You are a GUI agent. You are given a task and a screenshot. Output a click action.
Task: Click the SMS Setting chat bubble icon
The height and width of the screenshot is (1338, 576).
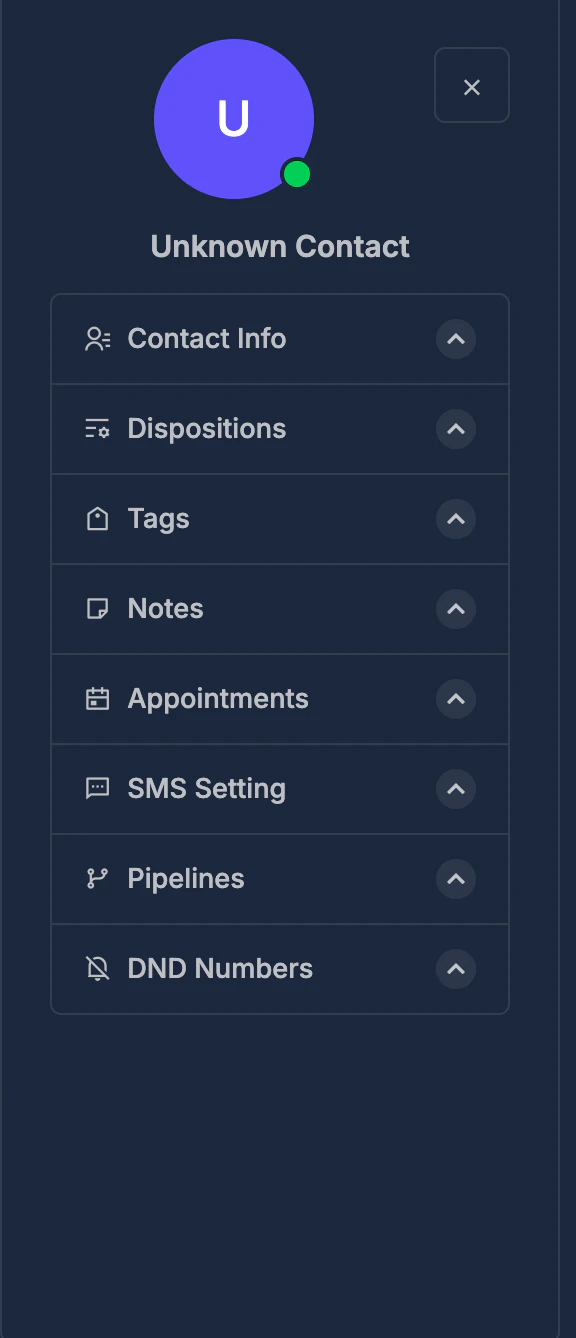(x=97, y=789)
